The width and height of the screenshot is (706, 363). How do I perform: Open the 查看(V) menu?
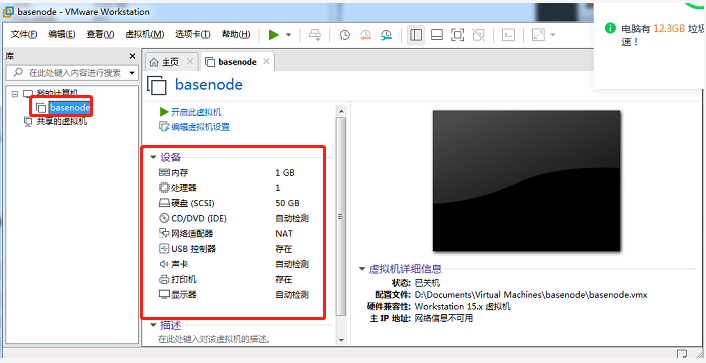pos(100,34)
